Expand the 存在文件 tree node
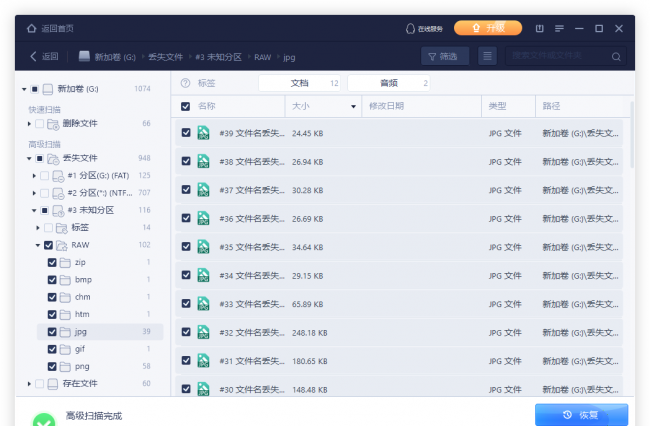The width and height of the screenshot is (650, 426). pos(29,384)
